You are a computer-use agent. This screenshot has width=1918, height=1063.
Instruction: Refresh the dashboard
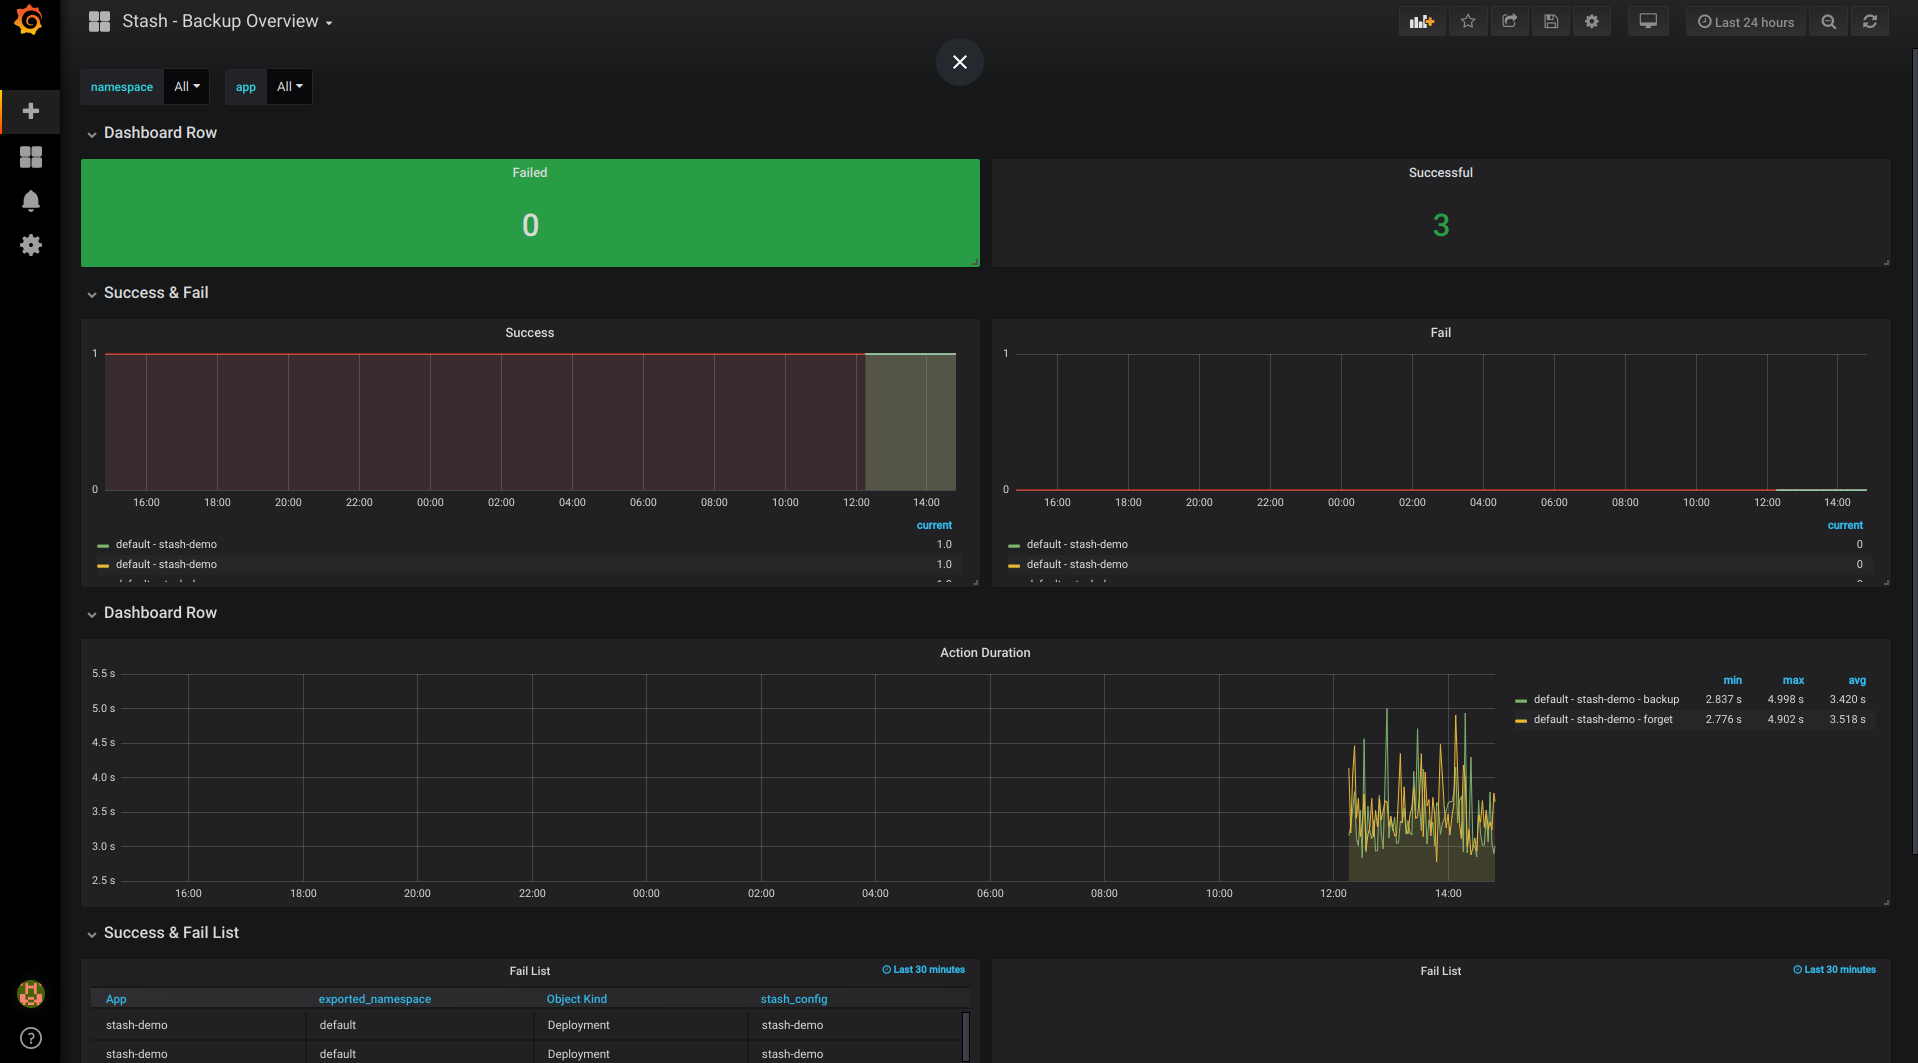point(1870,21)
